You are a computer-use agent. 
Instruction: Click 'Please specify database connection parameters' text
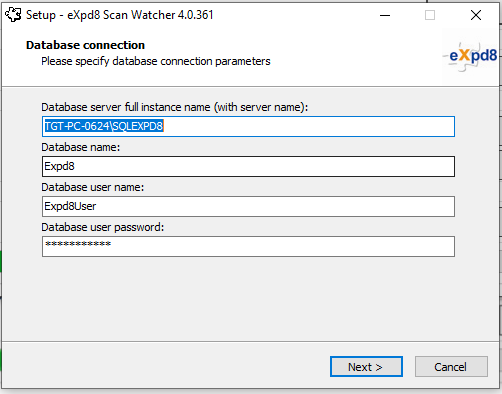tap(156, 61)
